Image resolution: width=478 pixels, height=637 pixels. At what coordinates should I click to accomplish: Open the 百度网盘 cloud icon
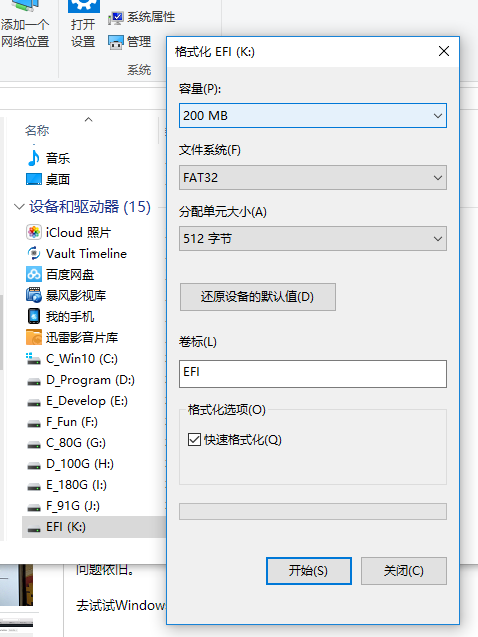[x=34, y=274]
